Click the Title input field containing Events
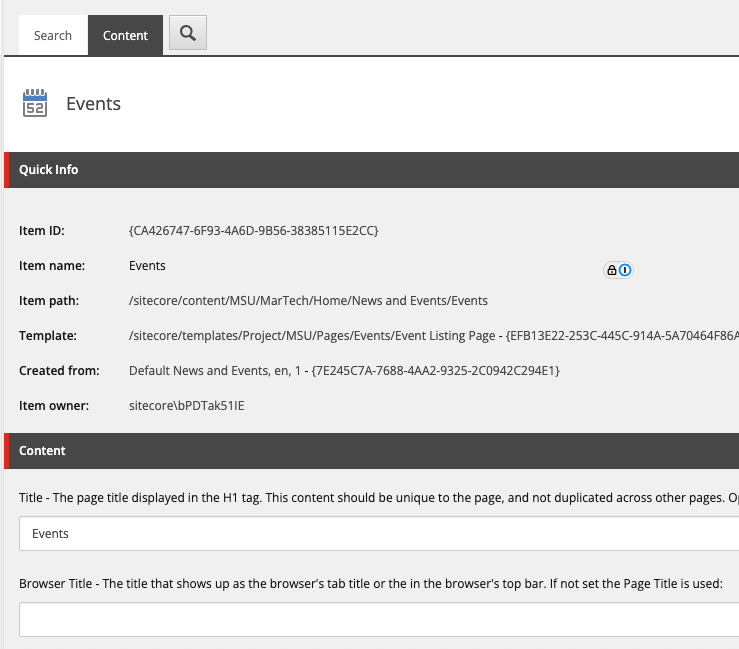739x649 pixels. (379, 534)
